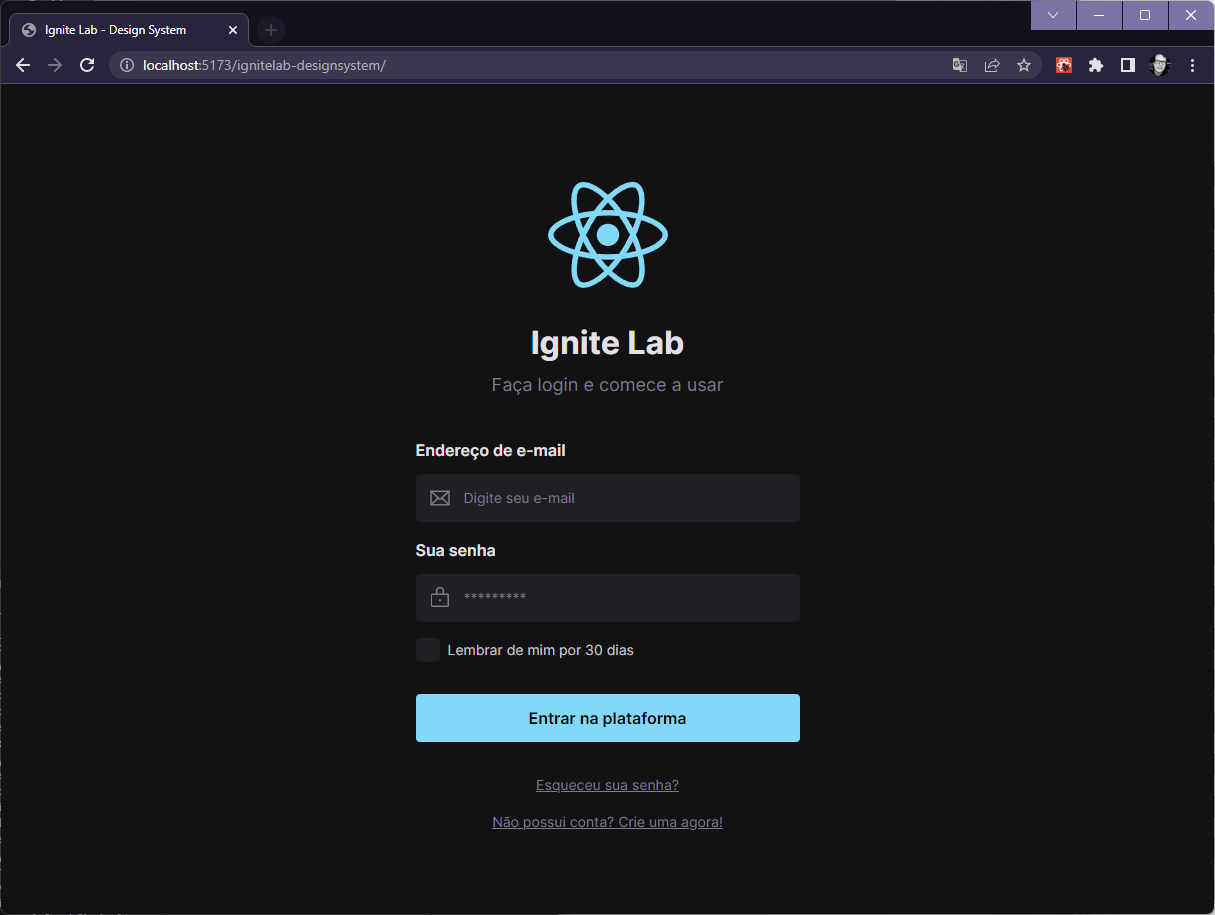
Task: Open 'Esqueceu sua senha?' link
Action: 608,785
